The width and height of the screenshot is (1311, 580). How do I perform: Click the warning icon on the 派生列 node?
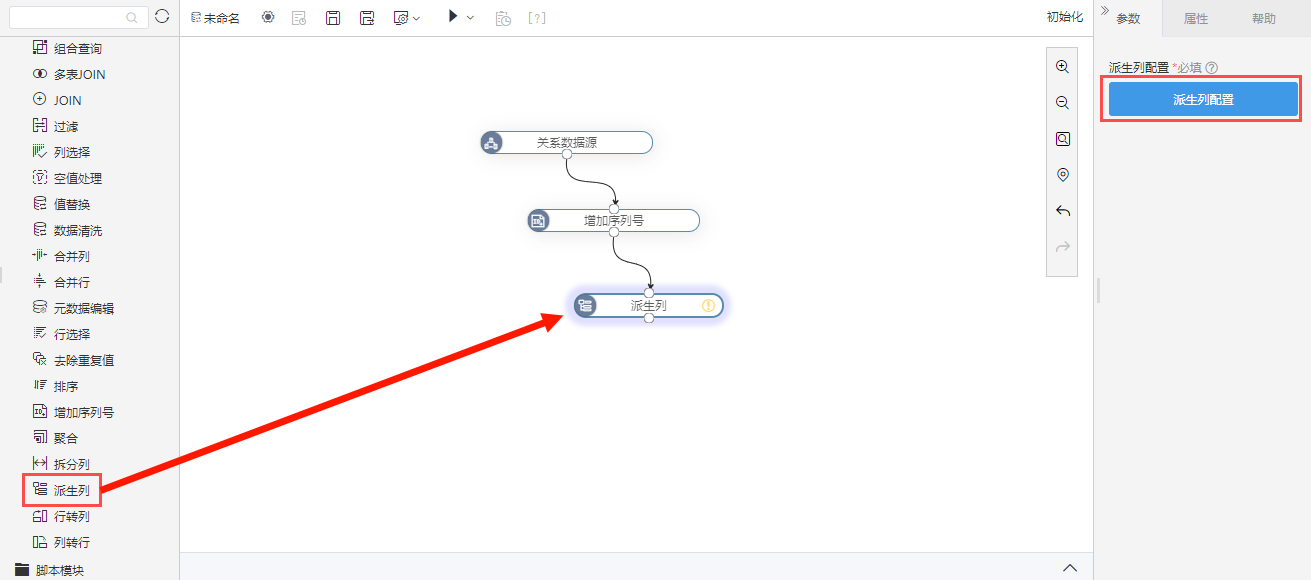click(x=709, y=305)
